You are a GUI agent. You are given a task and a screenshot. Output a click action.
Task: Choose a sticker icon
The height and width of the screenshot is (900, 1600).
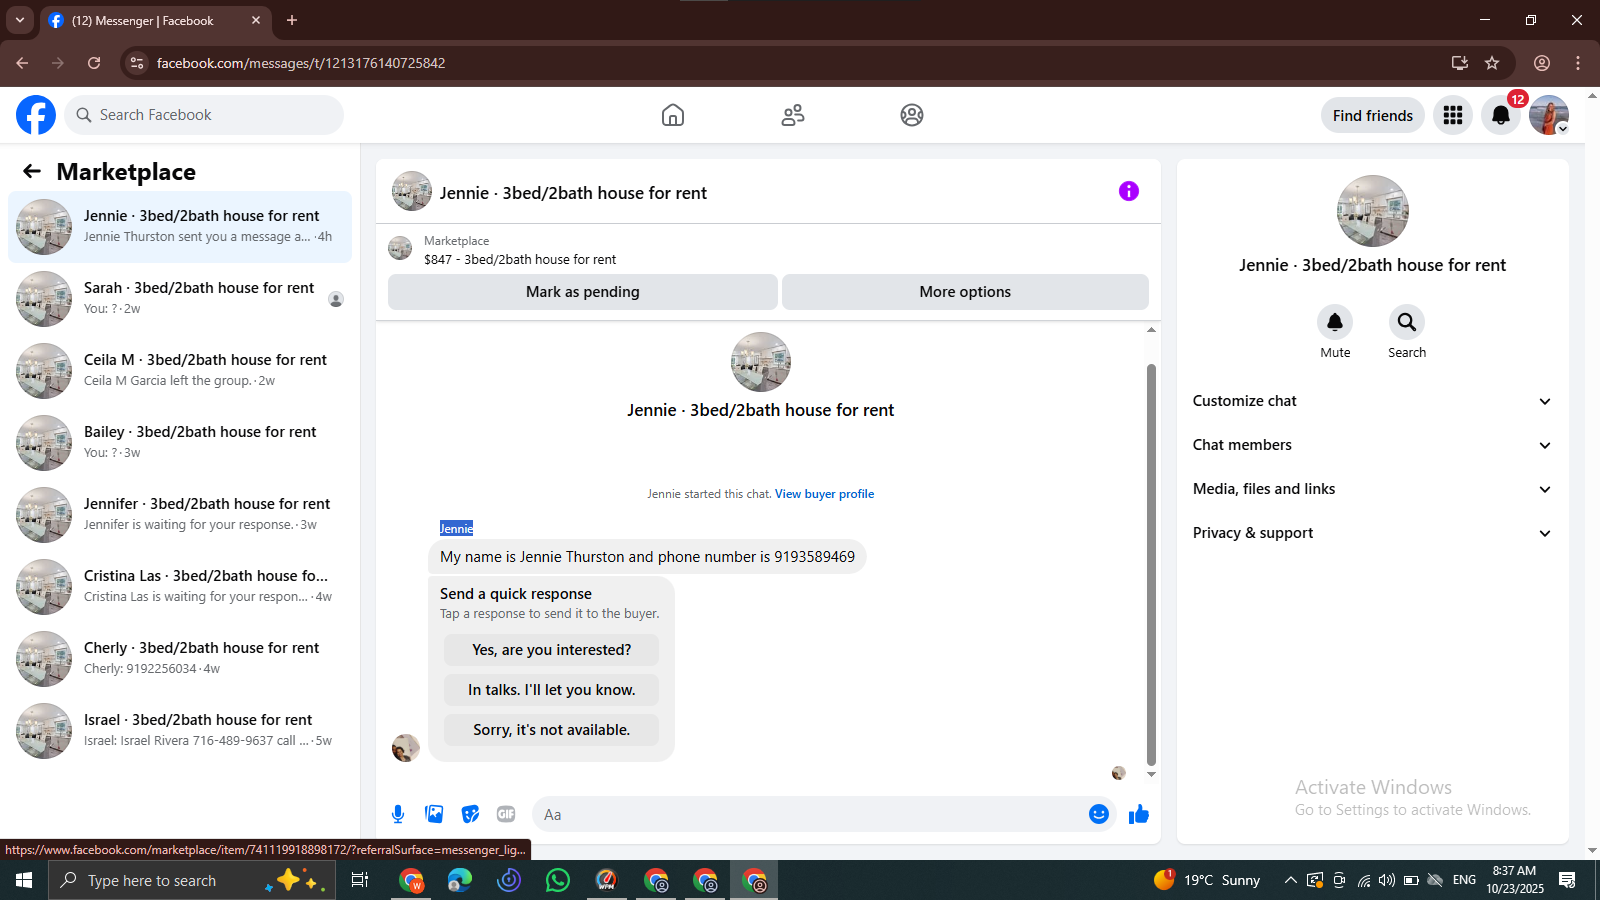tap(470, 814)
